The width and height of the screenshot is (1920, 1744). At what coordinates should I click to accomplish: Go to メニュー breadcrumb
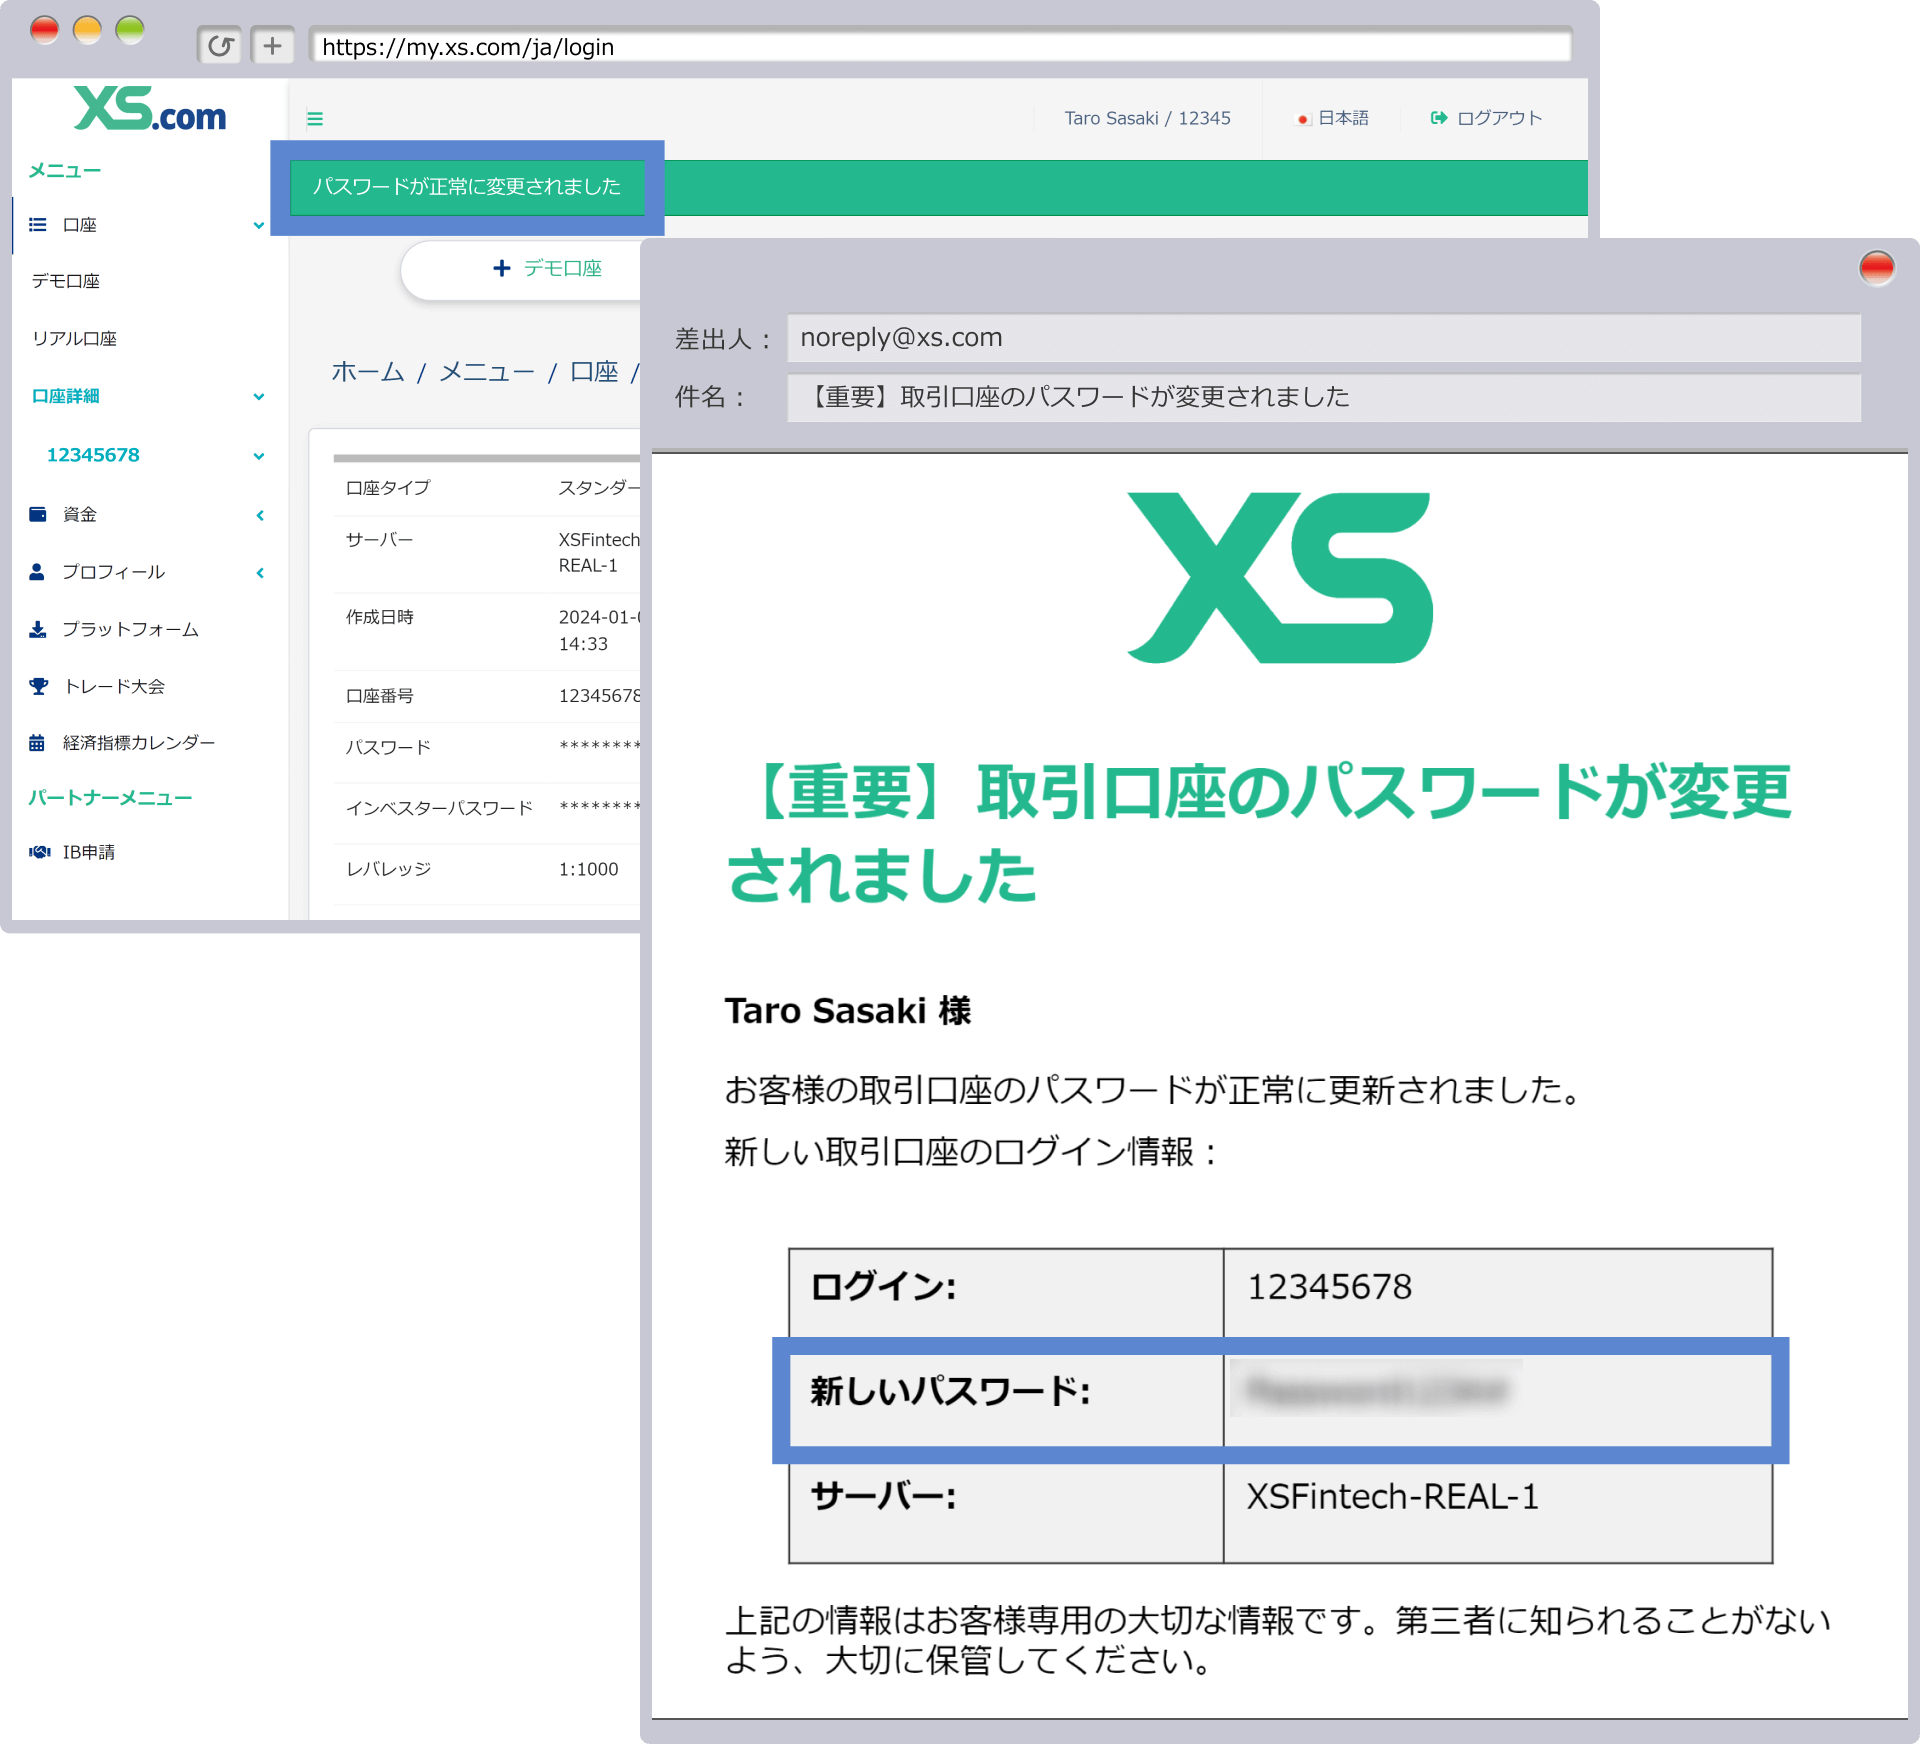(x=487, y=372)
